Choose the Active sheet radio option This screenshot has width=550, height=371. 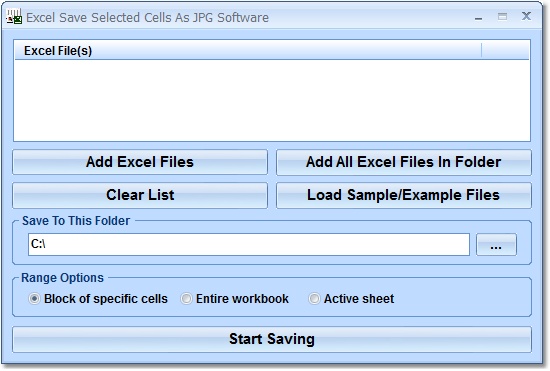pos(351,299)
